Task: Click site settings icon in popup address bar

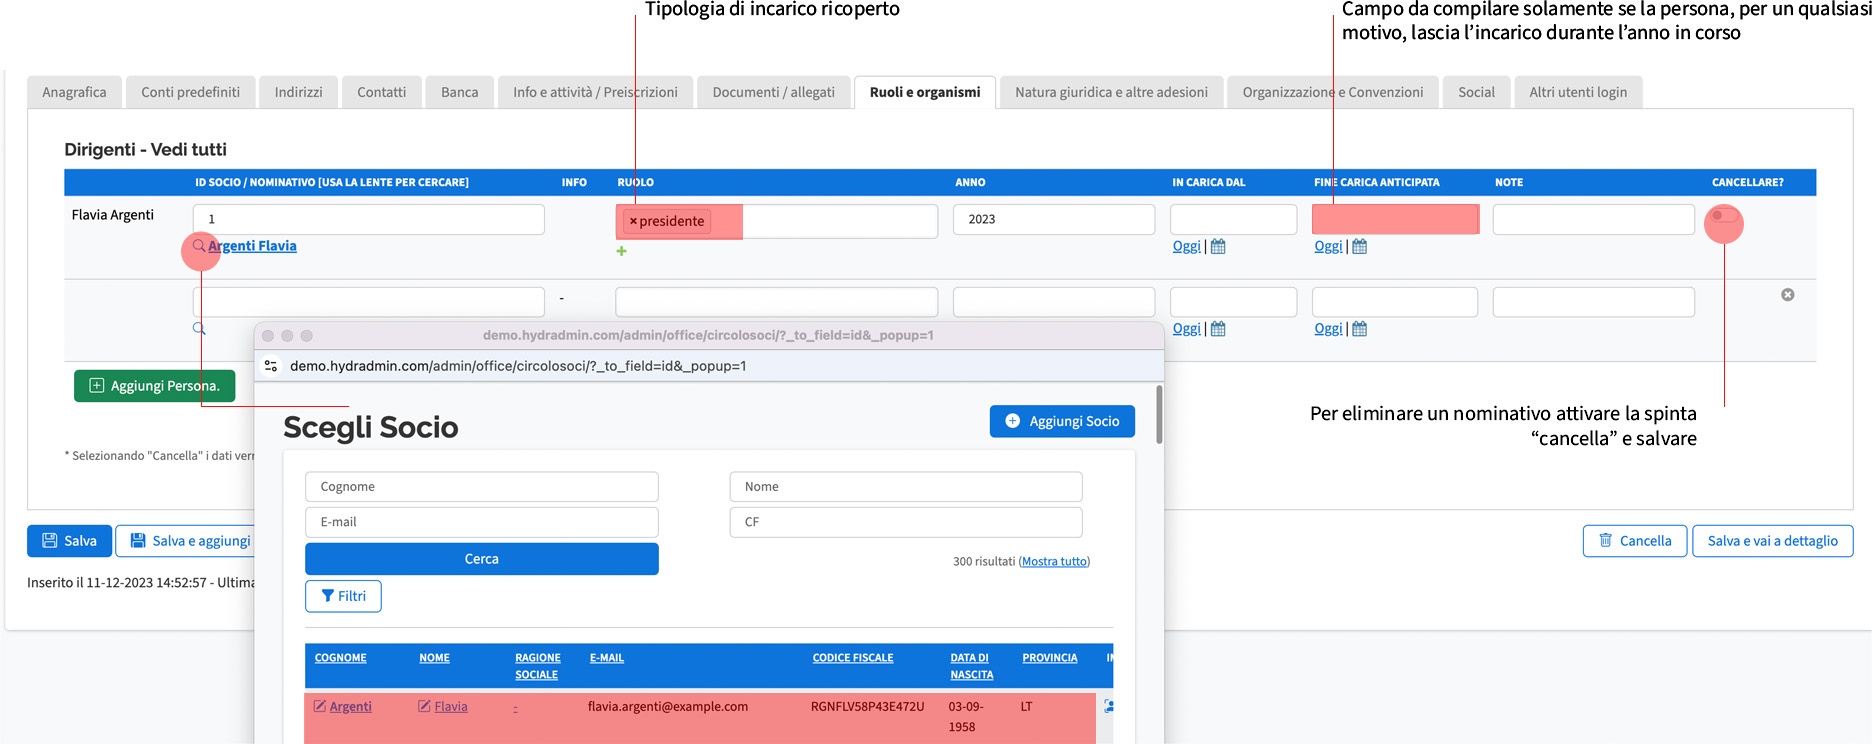Action: [271, 366]
